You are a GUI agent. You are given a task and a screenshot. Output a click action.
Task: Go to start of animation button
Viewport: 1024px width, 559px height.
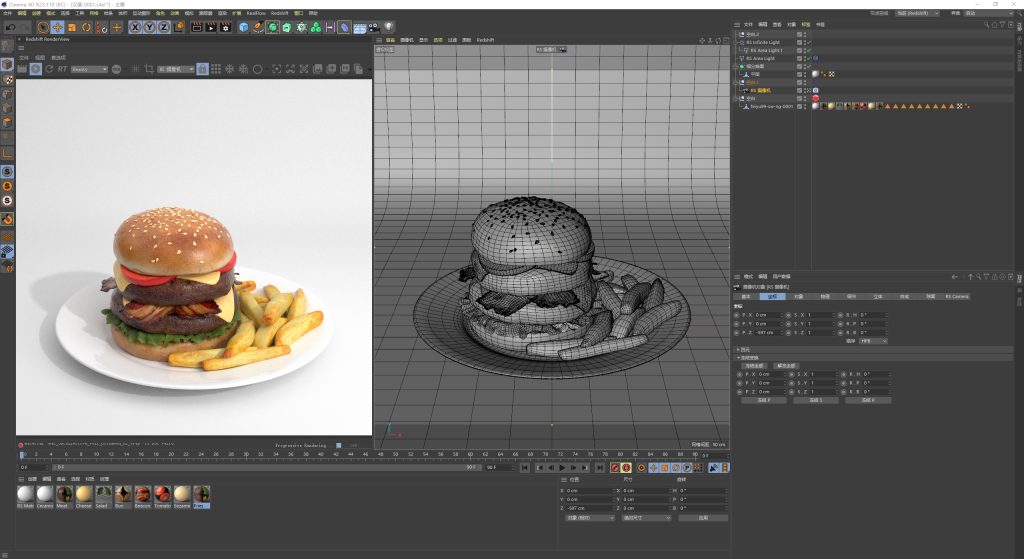[x=525, y=468]
